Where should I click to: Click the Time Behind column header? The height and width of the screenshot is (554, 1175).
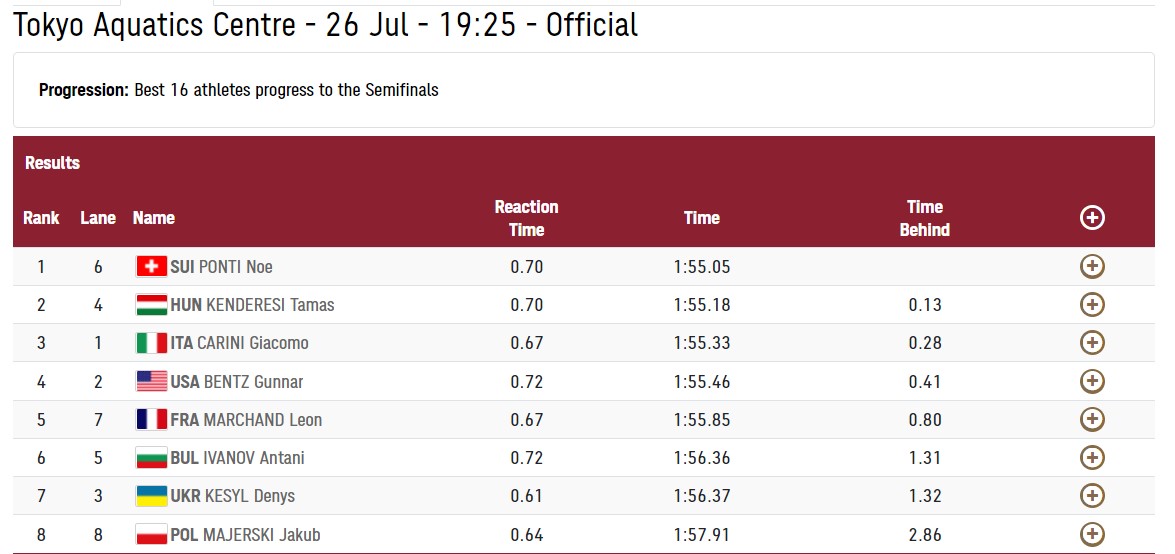925,218
